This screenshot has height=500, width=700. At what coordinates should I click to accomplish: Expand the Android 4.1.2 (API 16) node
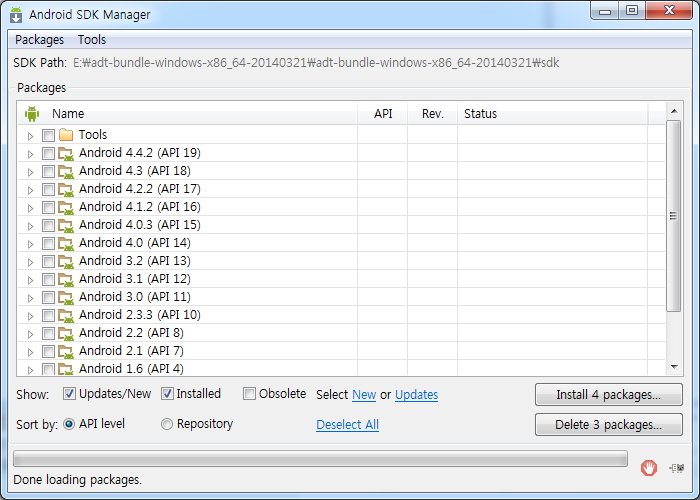point(30,208)
